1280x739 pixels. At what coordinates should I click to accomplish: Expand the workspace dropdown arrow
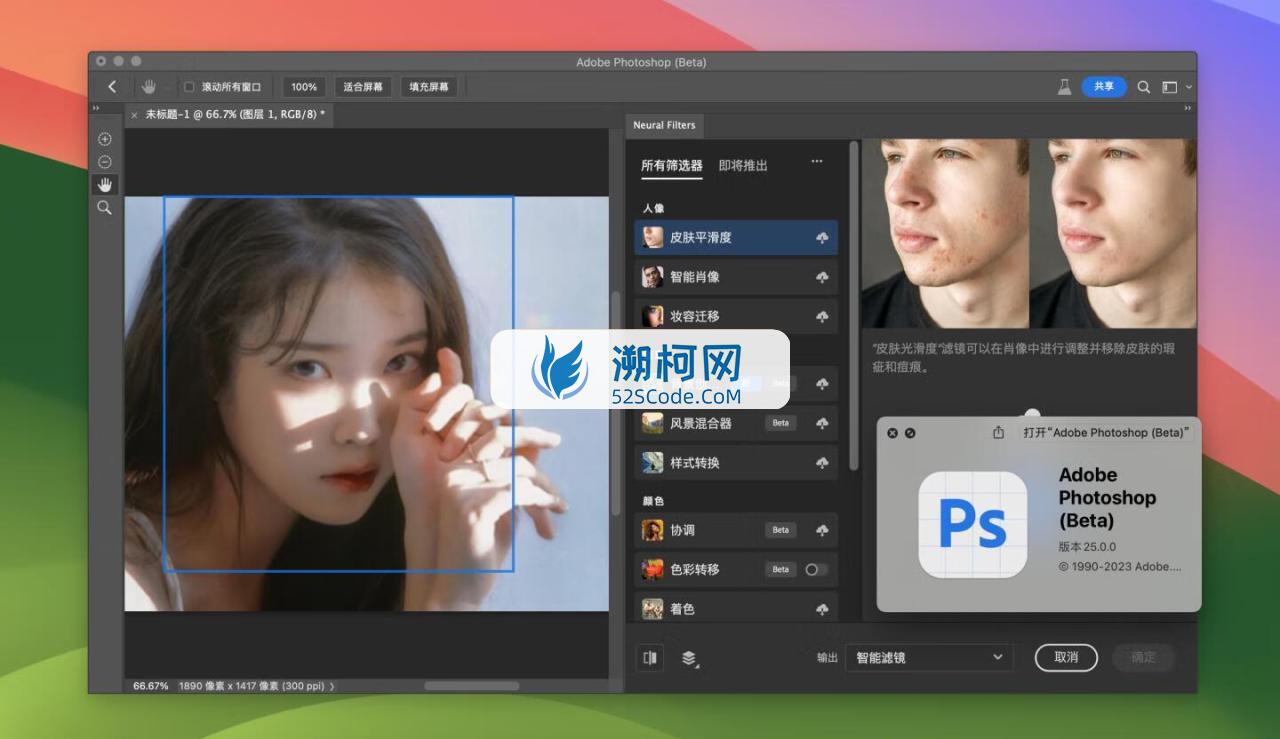click(x=1188, y=88)
